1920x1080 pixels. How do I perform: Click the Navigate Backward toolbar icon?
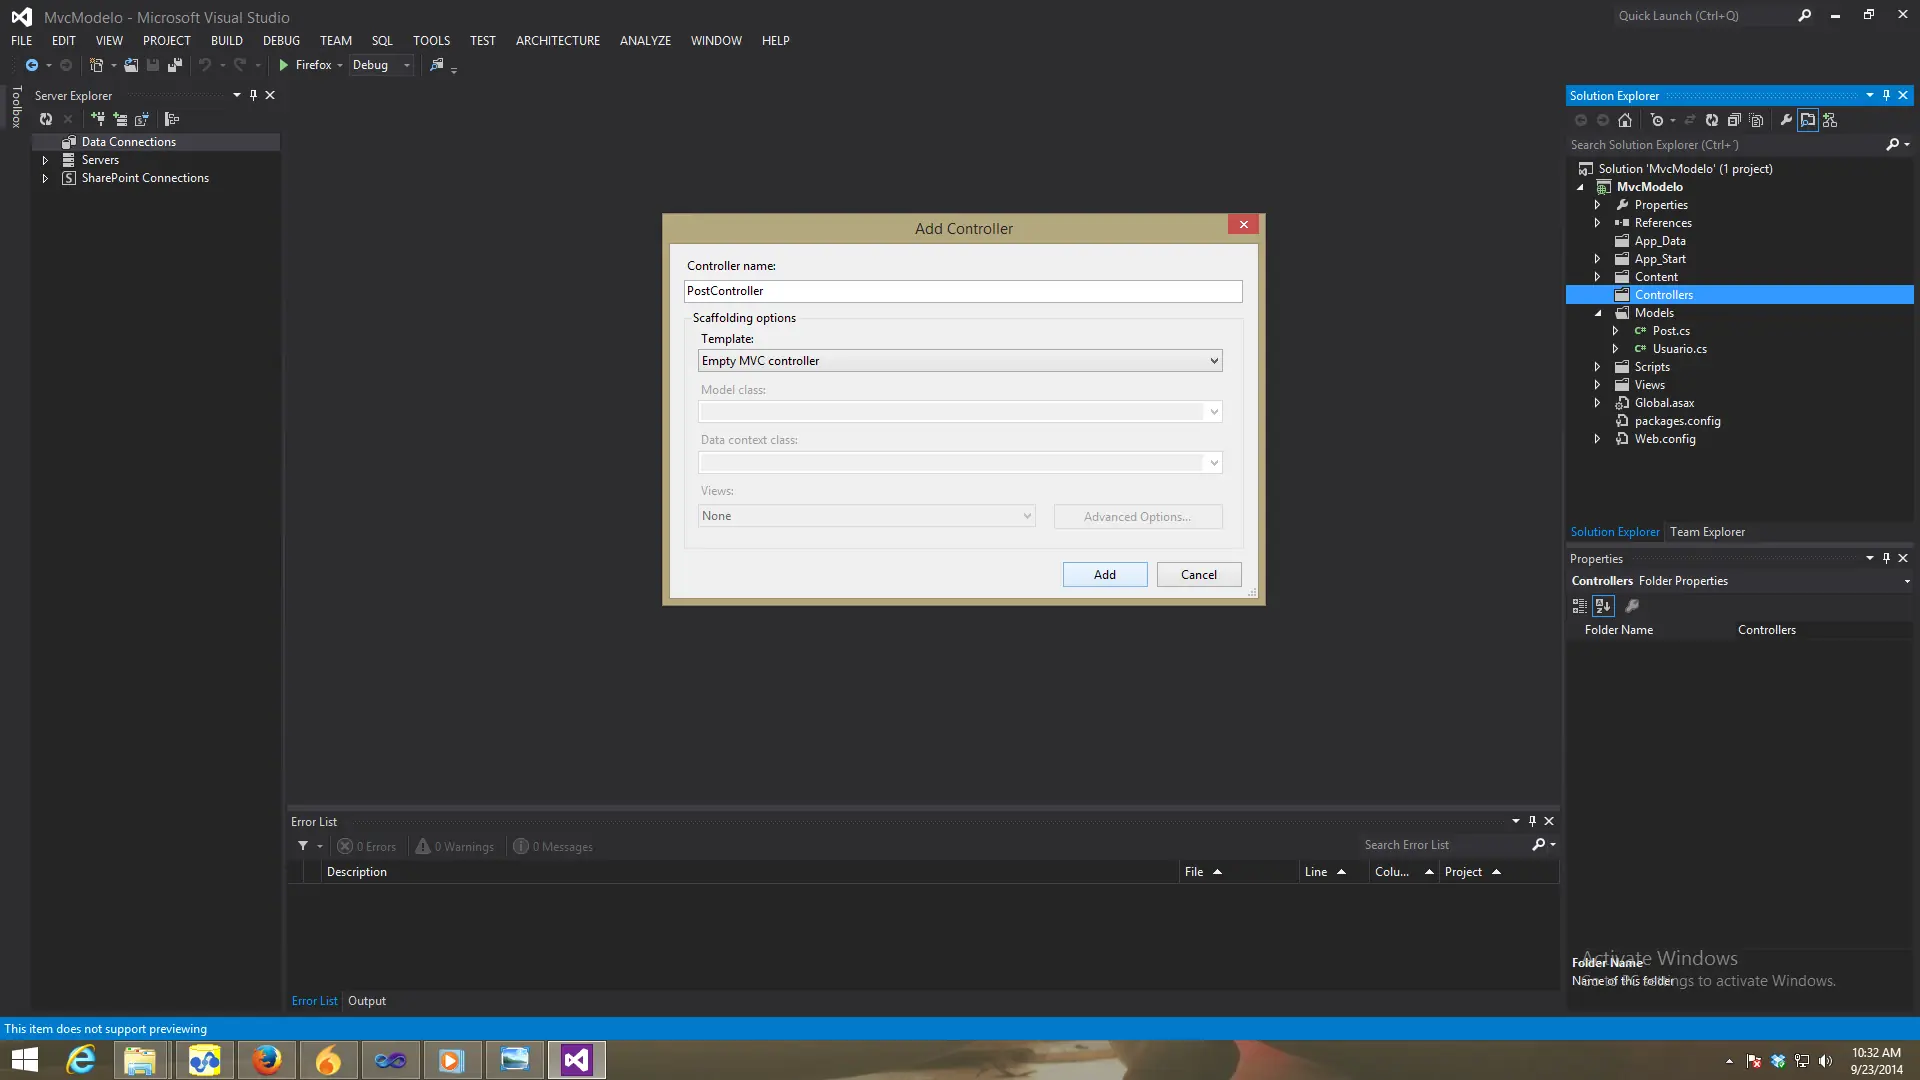click(x=32, y=65)
